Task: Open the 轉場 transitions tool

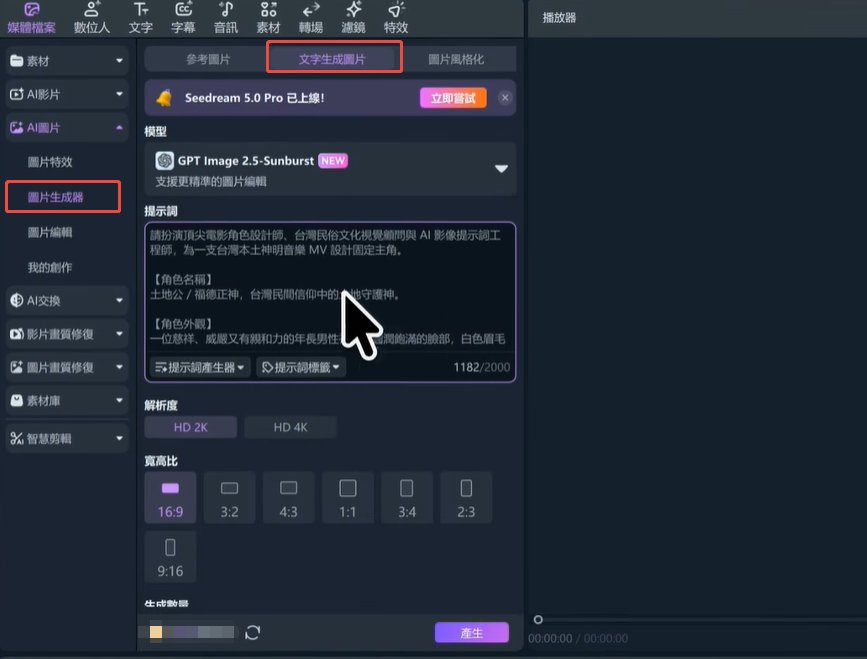Action: [x=311, y=18]
